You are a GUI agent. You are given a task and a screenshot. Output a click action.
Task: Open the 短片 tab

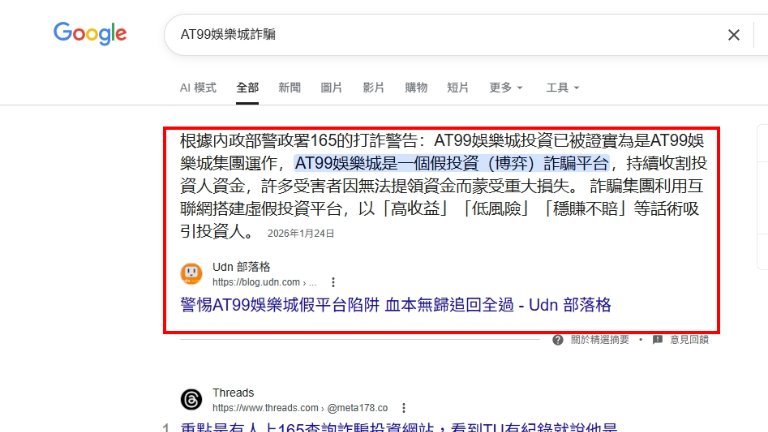point(458,88)
